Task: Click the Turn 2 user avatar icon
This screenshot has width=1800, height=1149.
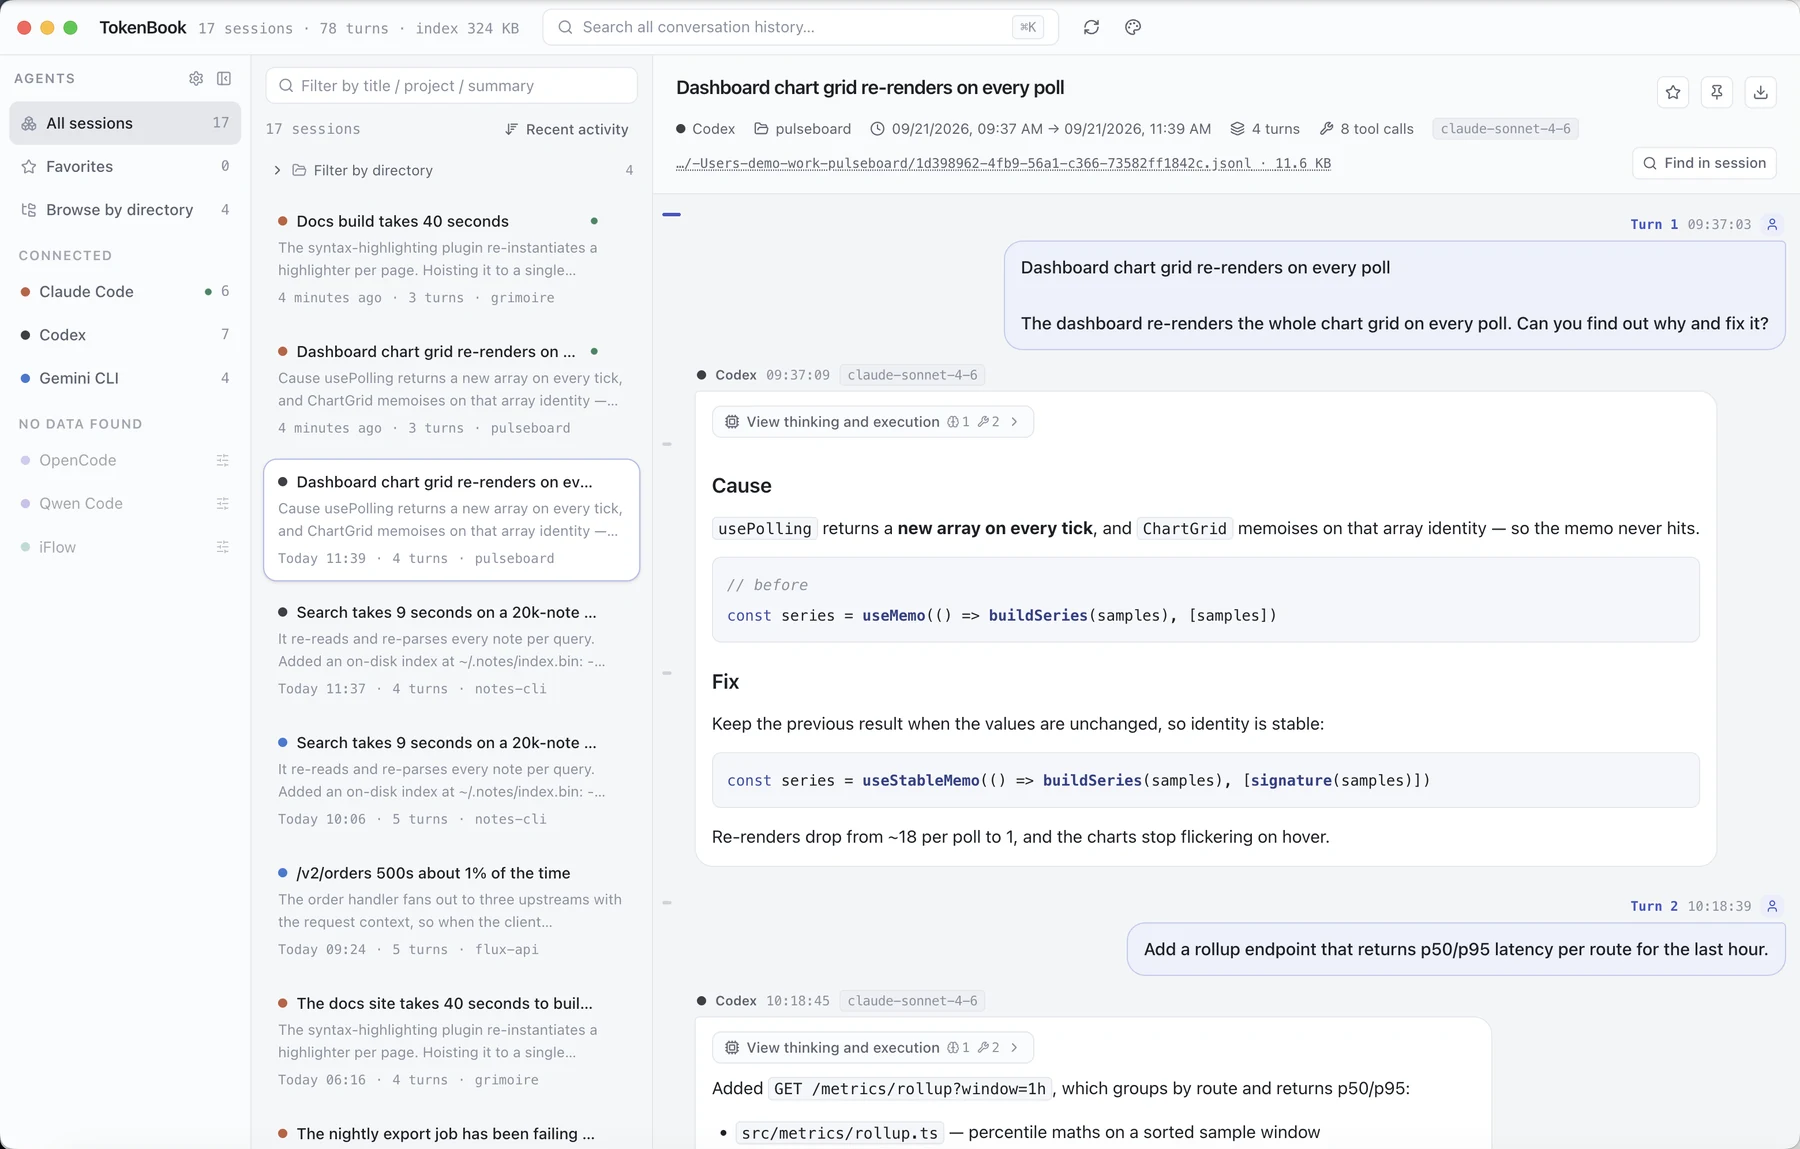Action: [x=1772, y=906]
